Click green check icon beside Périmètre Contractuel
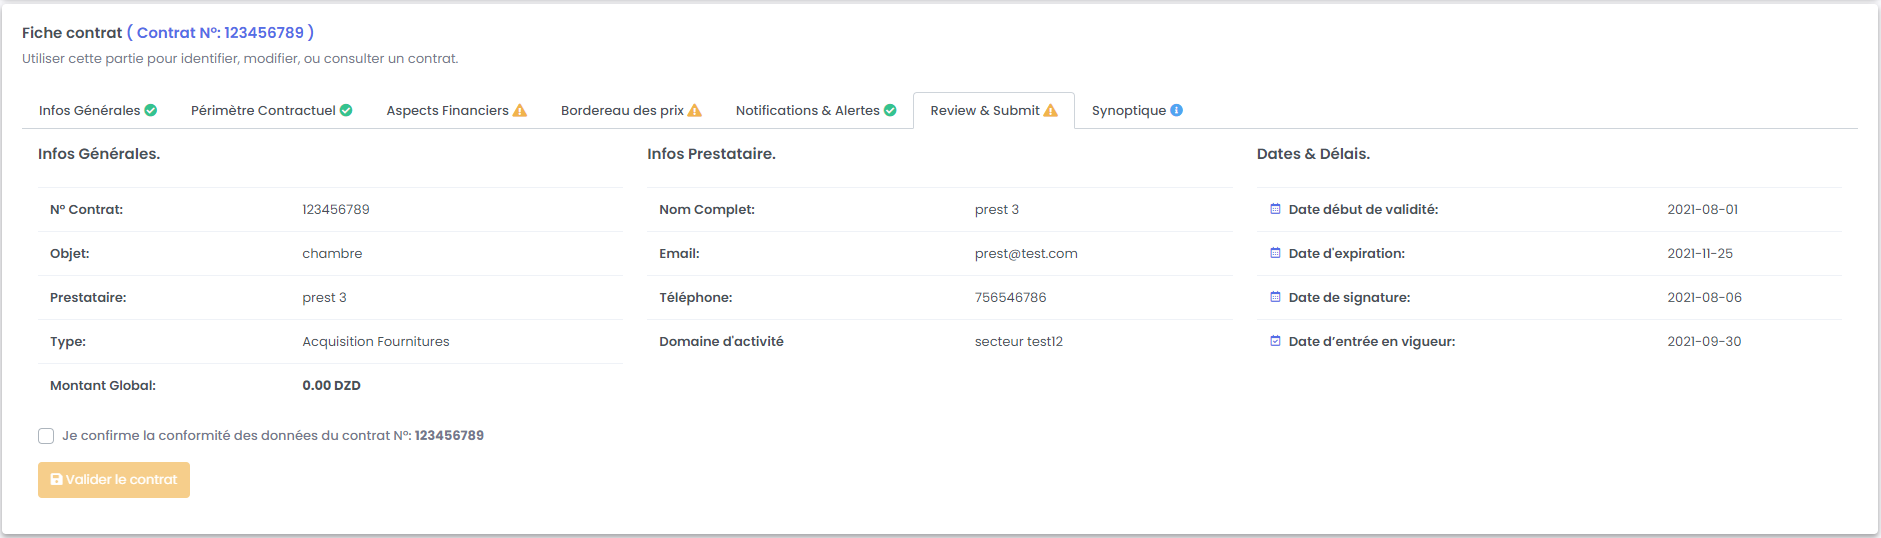 346,110
